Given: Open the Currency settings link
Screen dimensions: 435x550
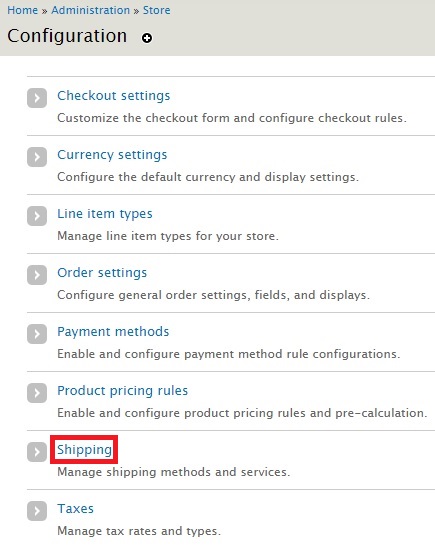Looking at the screenshot, I should coord(112,155).
